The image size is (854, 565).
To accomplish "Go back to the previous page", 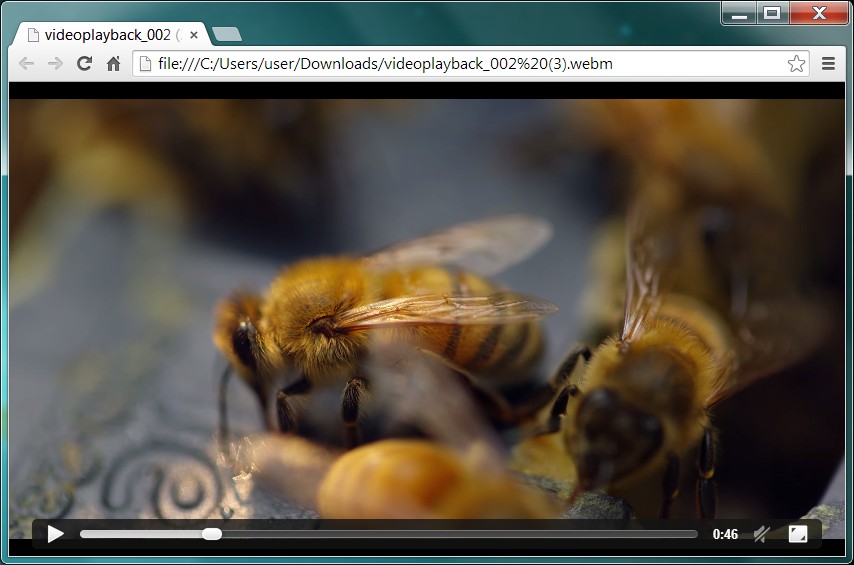I will pyautogui.click(x=26, y=64).
